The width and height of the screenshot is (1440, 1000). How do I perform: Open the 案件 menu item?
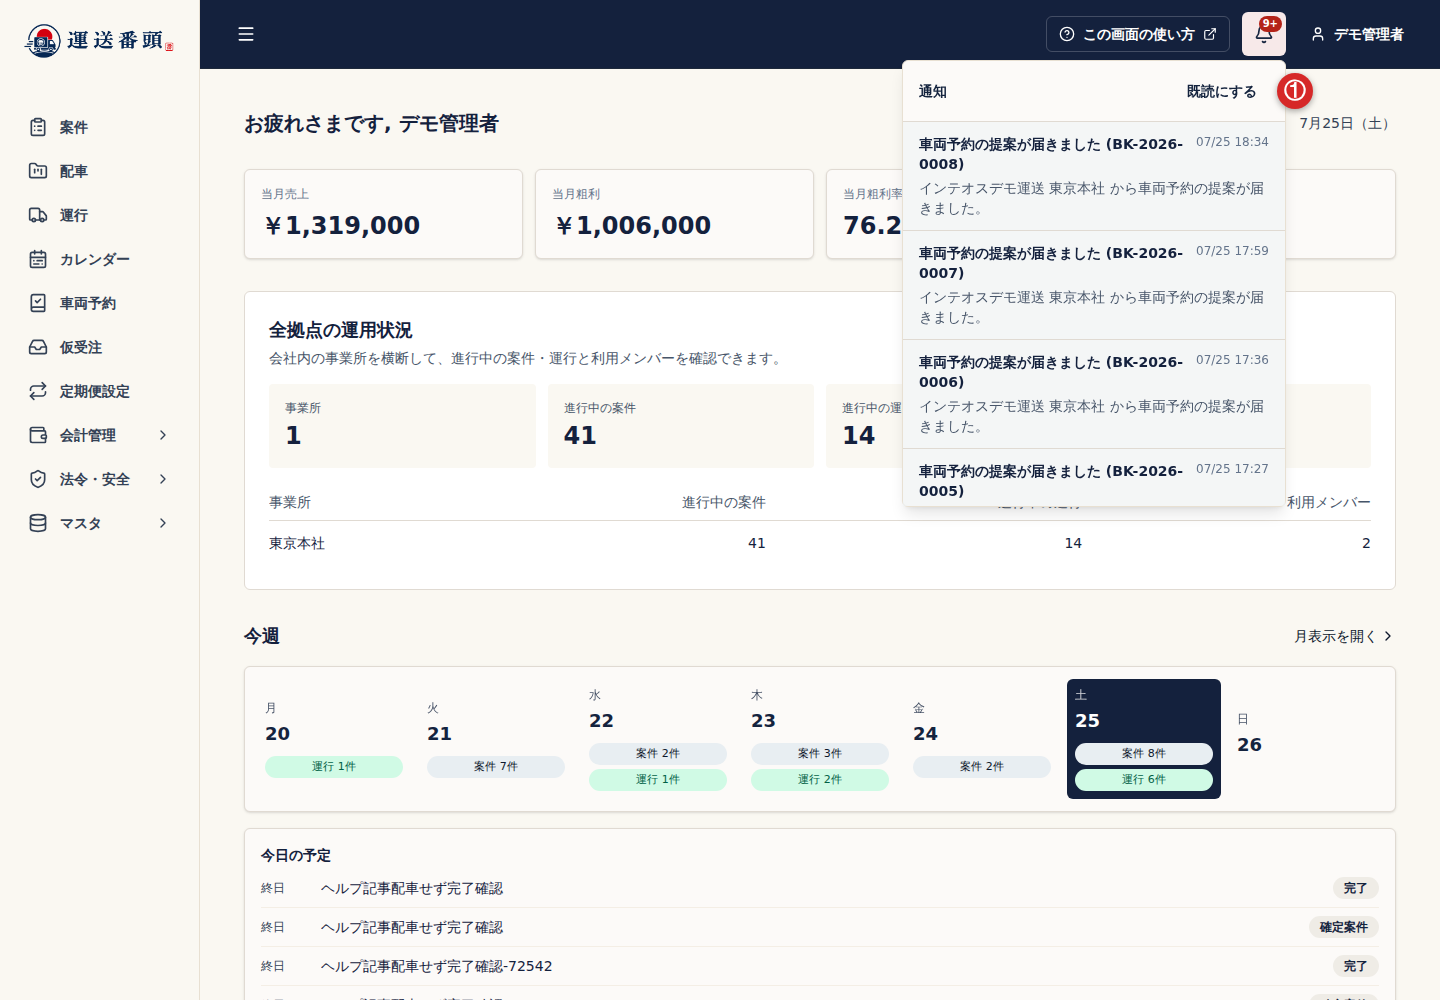(99, 127)
